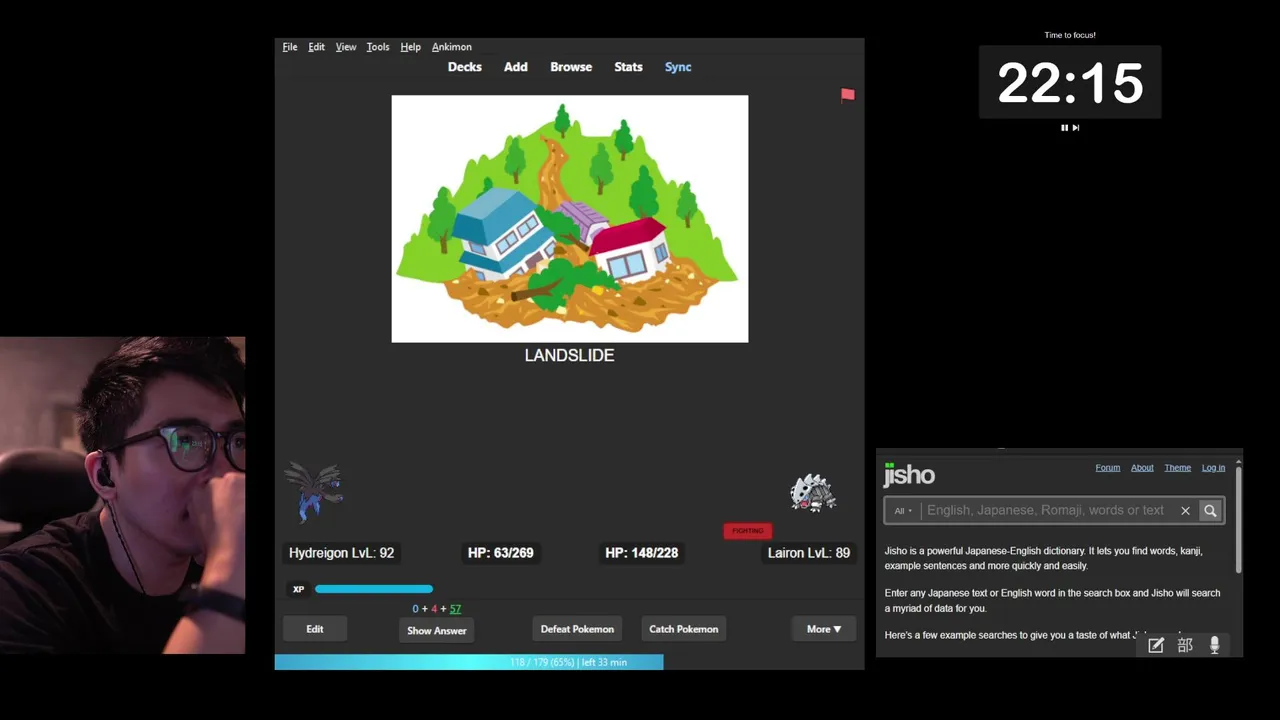
Task: Activate Jisho voice input microphone
Action: (x=1214, y=646)
